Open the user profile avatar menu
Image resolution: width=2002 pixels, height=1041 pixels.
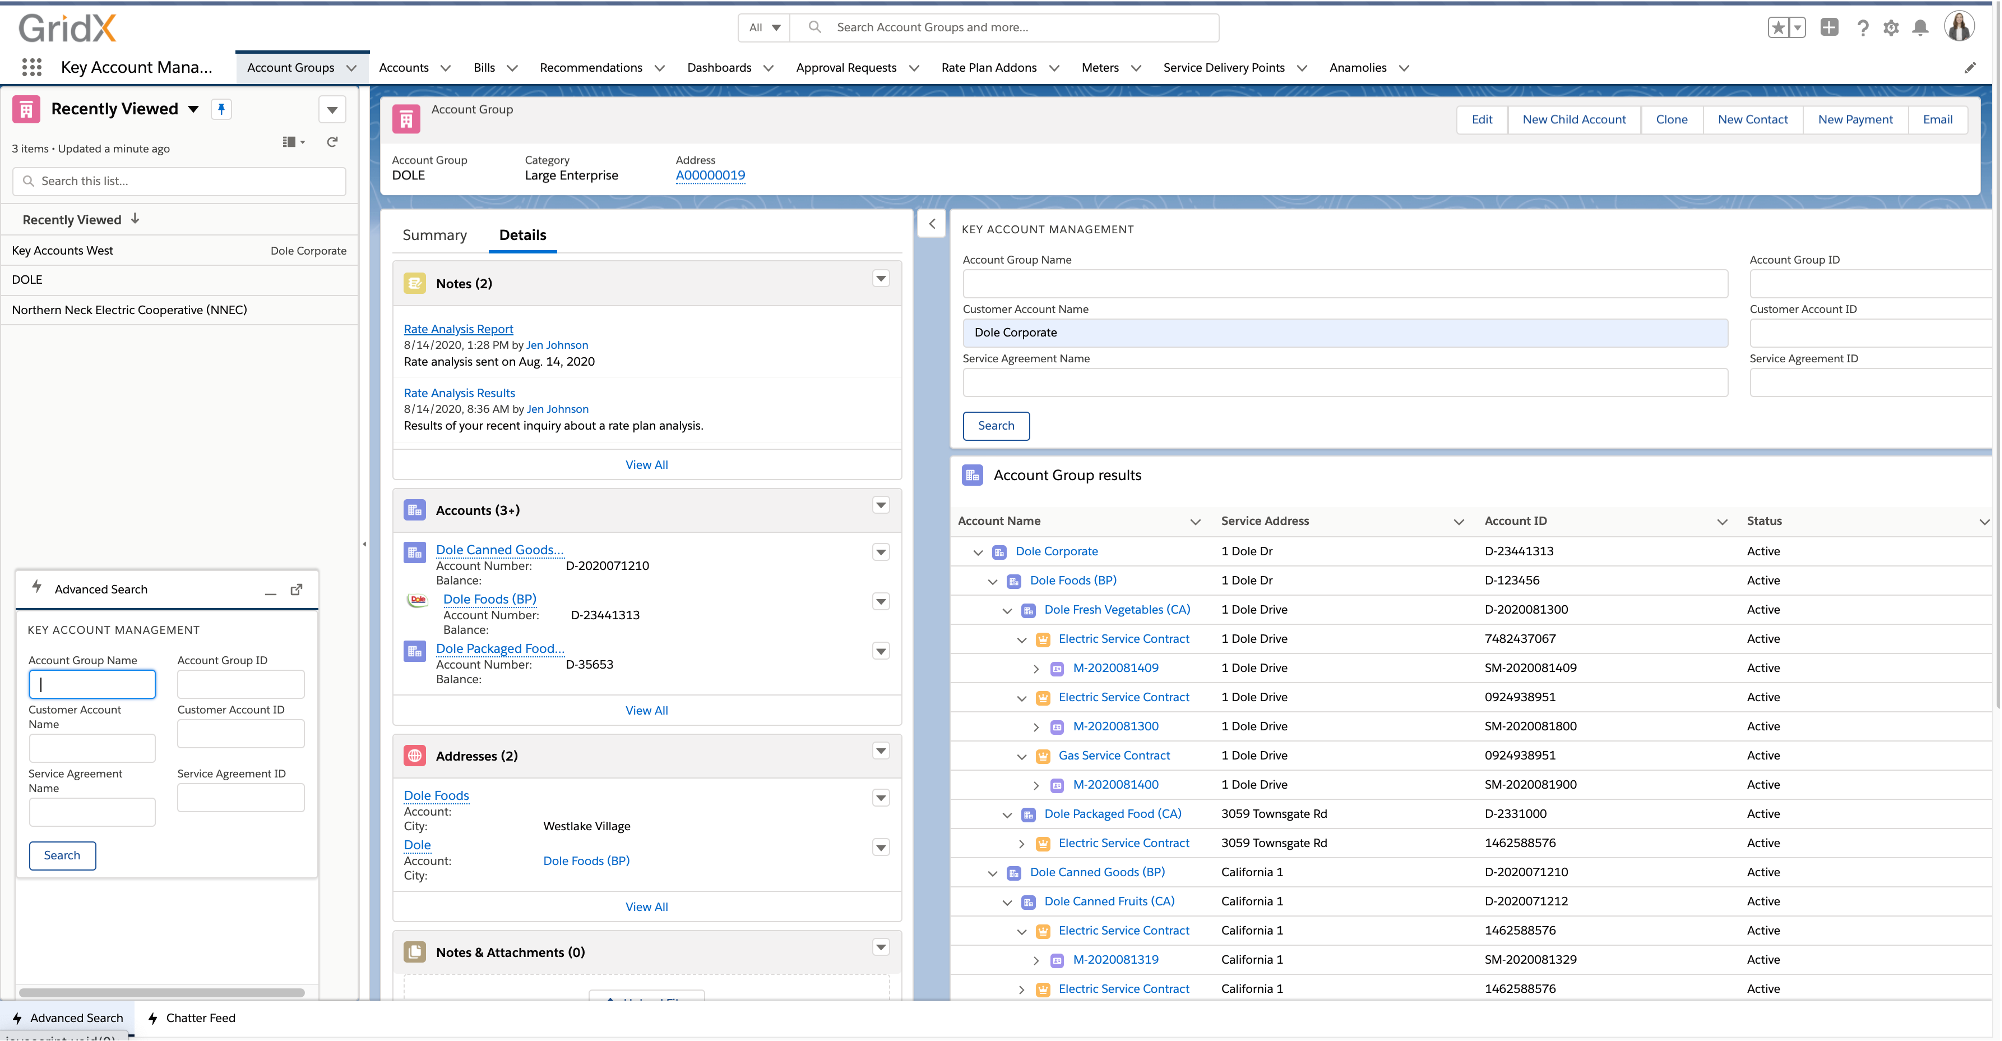(1959, 26)
